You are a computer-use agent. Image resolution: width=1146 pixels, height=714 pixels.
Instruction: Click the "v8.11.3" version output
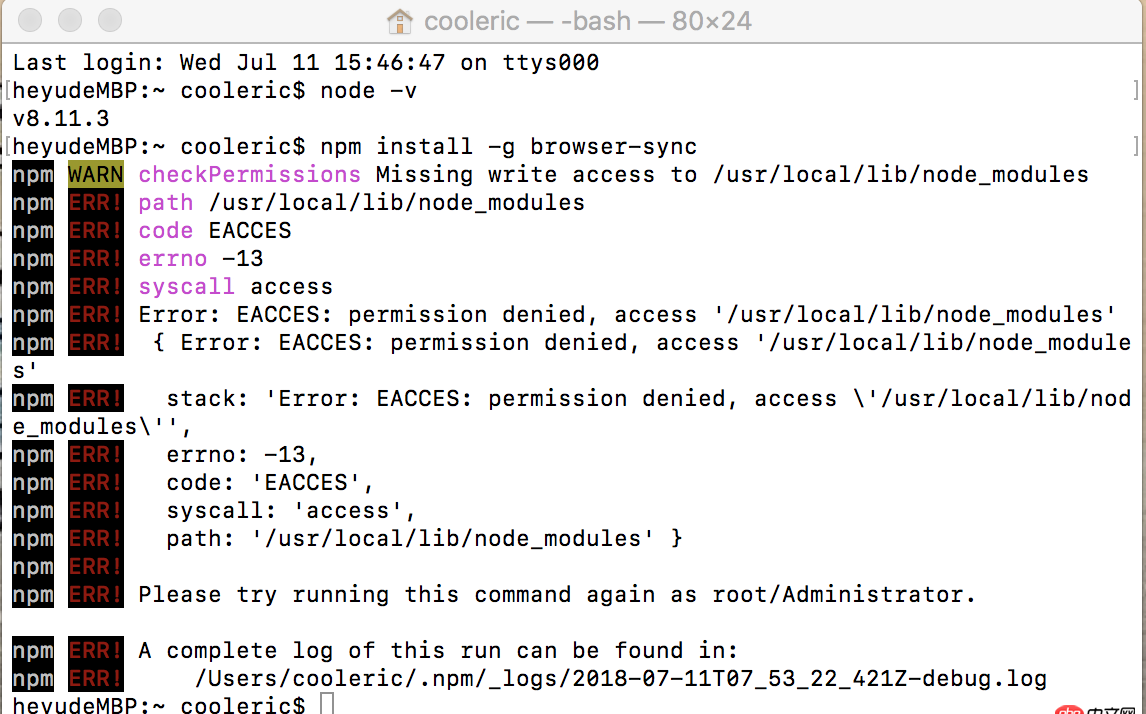pyautogui.click(x=61, y=119)
